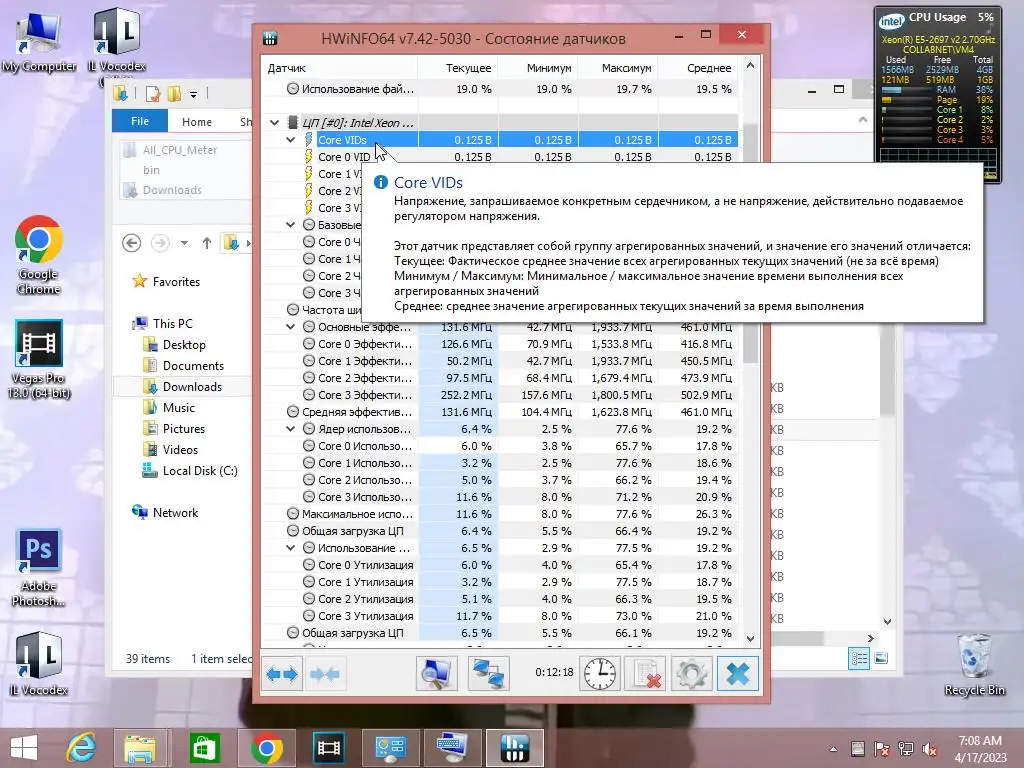Switch to File Explorer in the taskbar
This screenshot has height=768, width=1024.
tap(140, 748)
